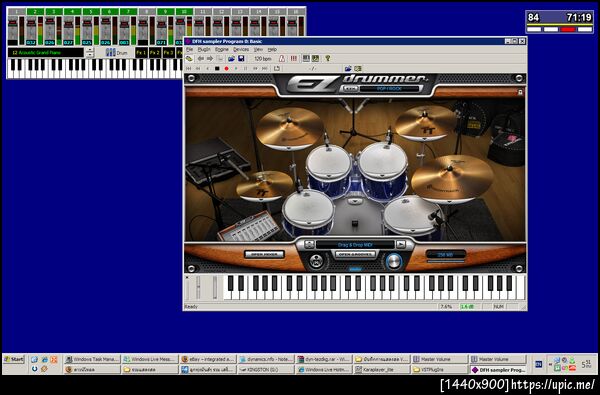Screen dimensions: 600x395
Task: Toggle mixer channel 1 button
Action: 16,12
